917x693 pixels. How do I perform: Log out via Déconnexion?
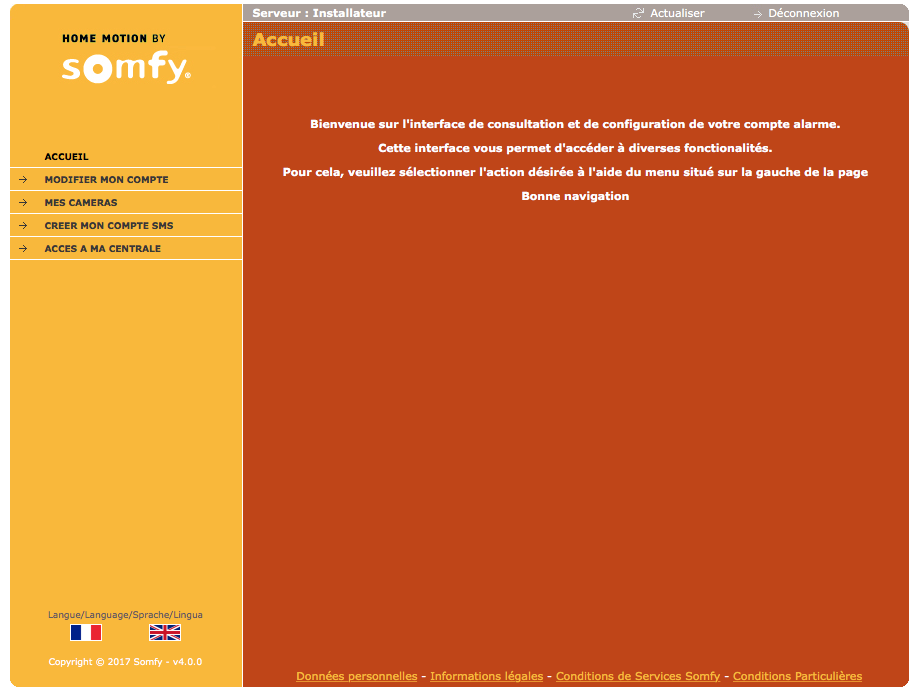[x=804, y=13]
